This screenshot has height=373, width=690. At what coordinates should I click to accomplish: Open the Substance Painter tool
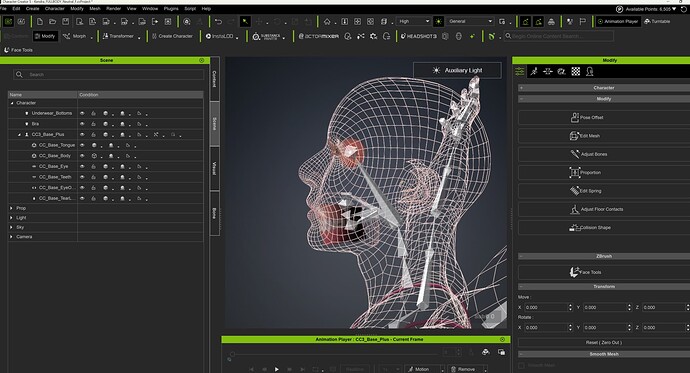267,37
